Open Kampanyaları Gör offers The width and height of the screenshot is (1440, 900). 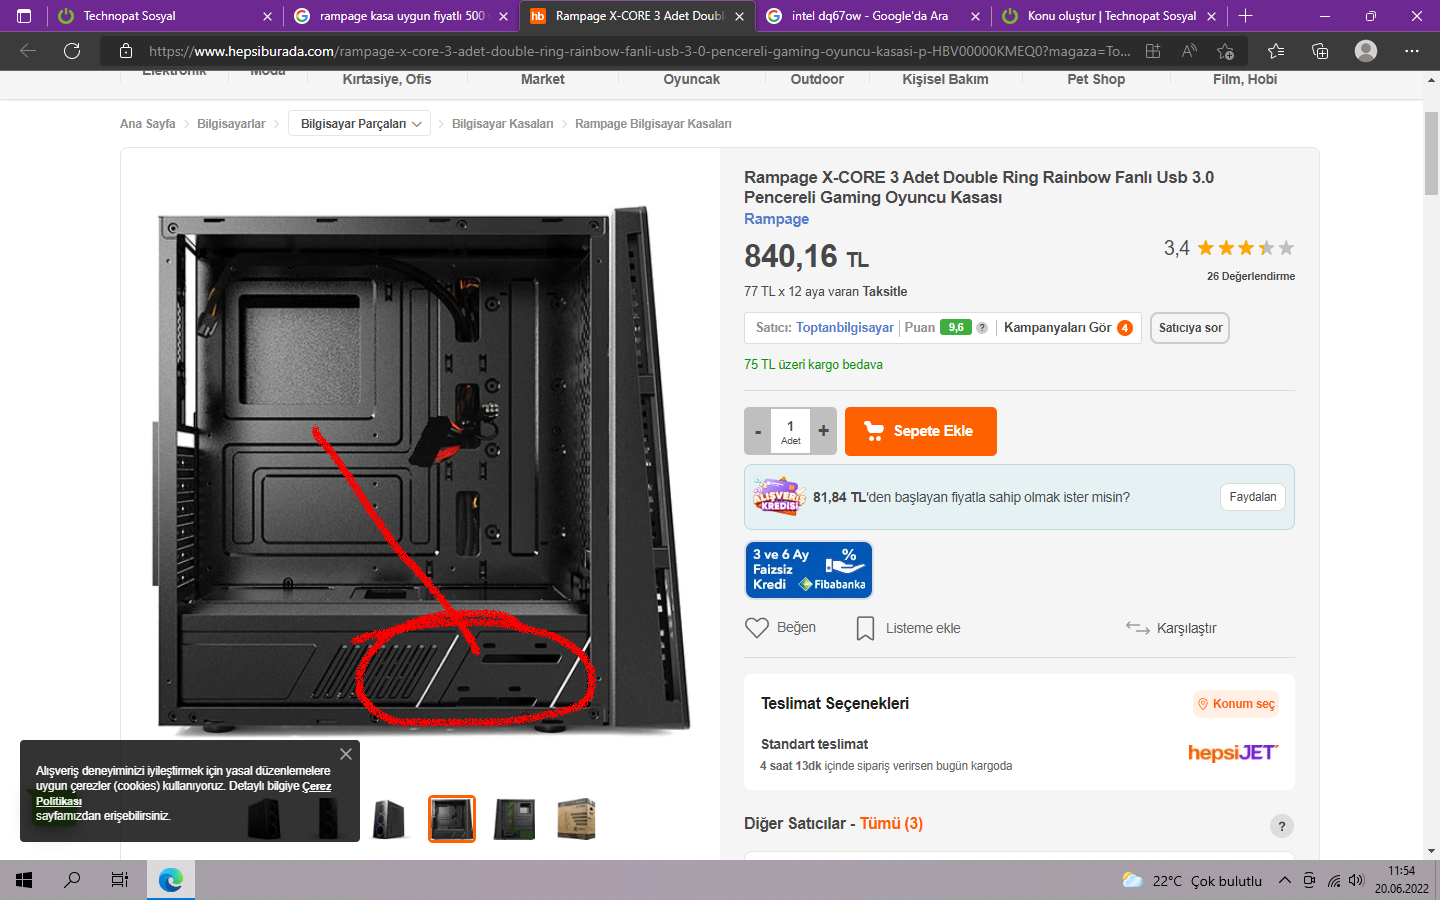[1068, 328]
